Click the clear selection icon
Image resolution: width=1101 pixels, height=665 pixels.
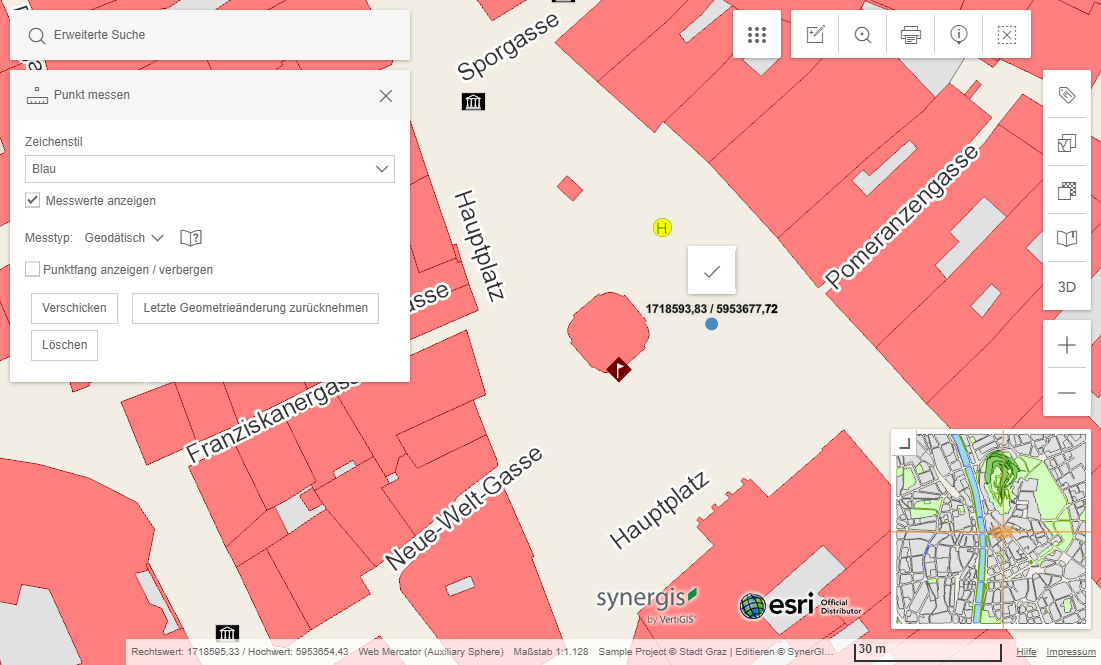coord(1007,35)
